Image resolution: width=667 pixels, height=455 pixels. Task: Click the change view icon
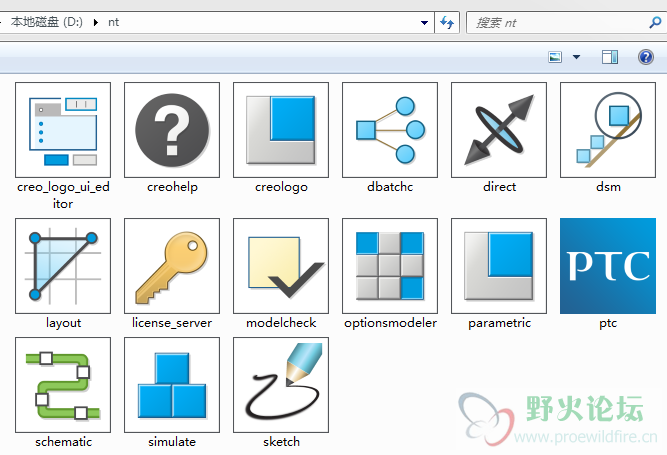(x=555, y=57)
